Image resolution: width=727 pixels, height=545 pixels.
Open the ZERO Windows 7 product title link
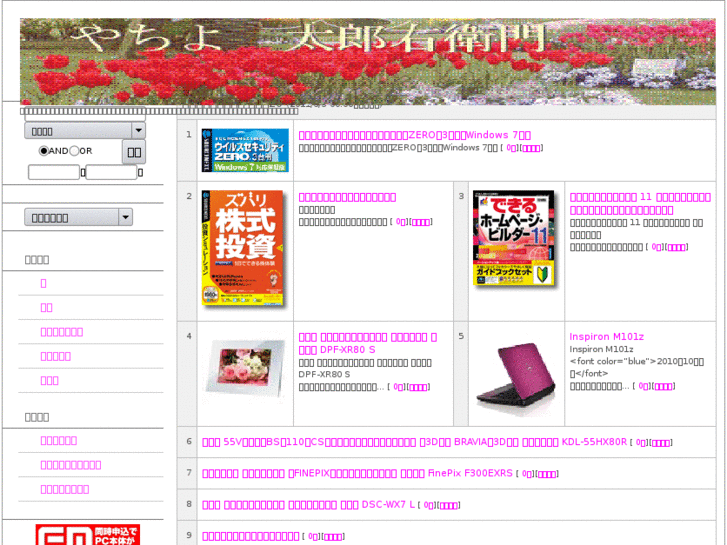point(415,135)
